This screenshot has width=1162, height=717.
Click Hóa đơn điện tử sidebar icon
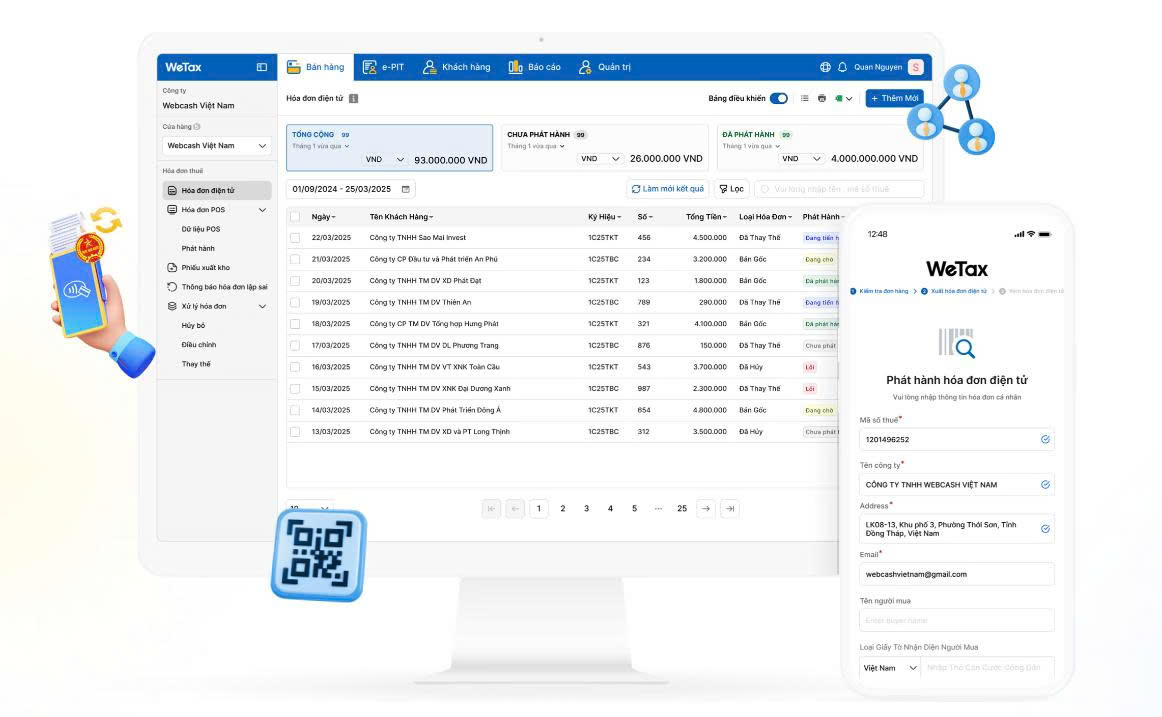coord(172,191)
